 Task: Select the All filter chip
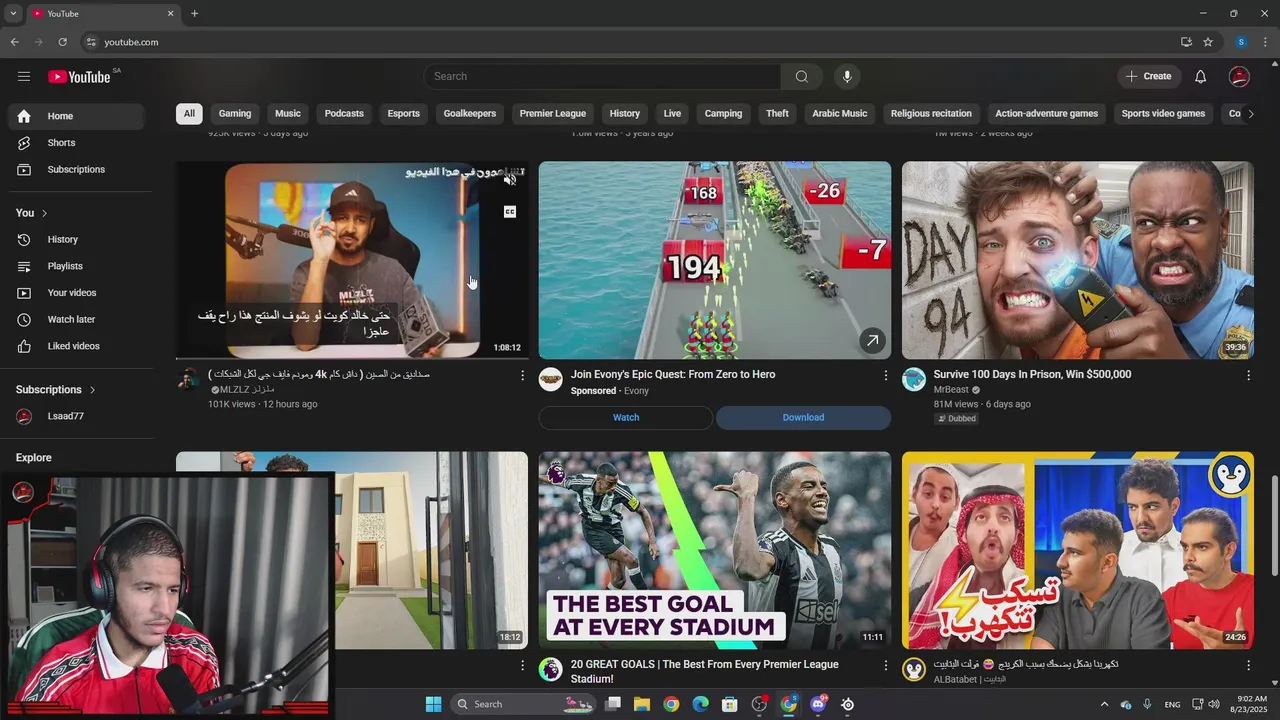point(189,114)
